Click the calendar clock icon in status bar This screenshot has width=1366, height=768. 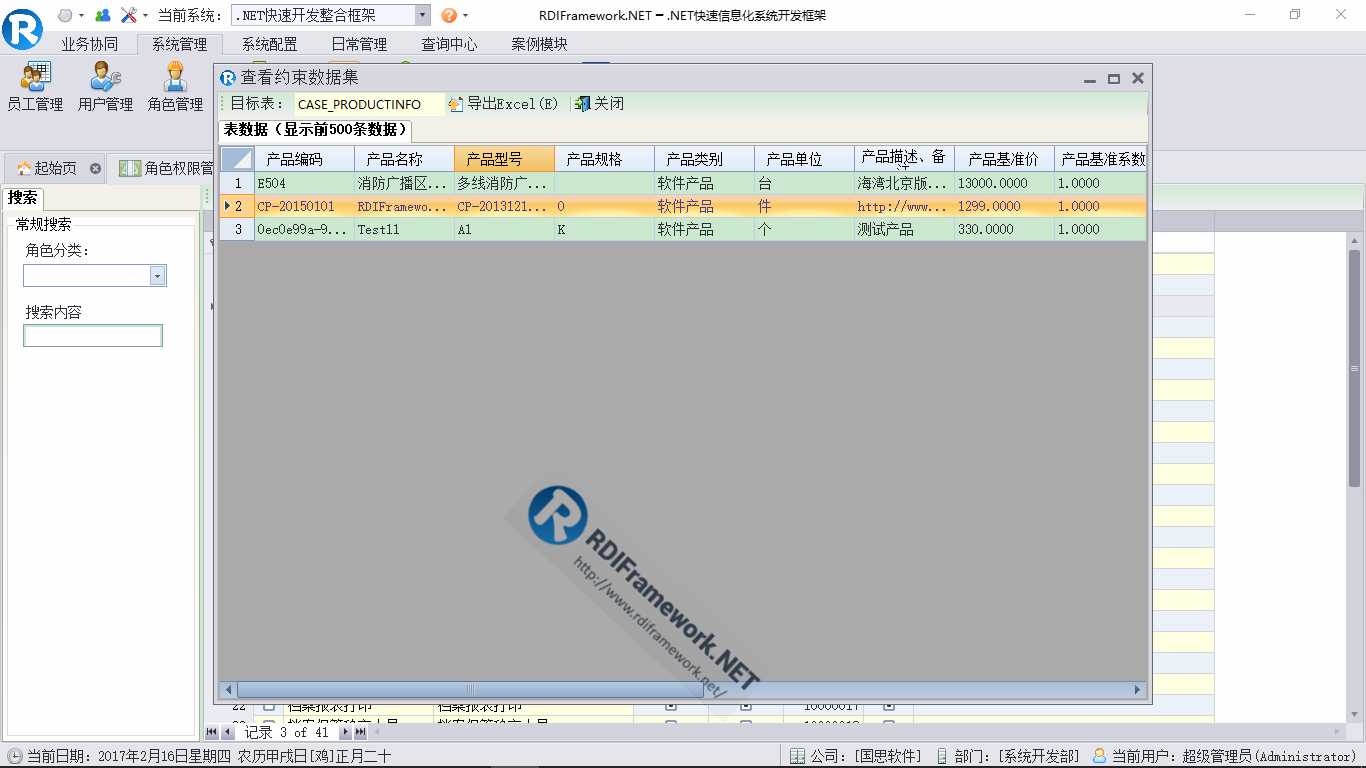(14, 756)
